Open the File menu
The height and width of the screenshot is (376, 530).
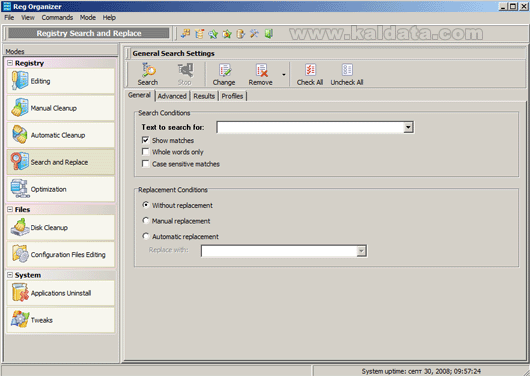(9, 18)
